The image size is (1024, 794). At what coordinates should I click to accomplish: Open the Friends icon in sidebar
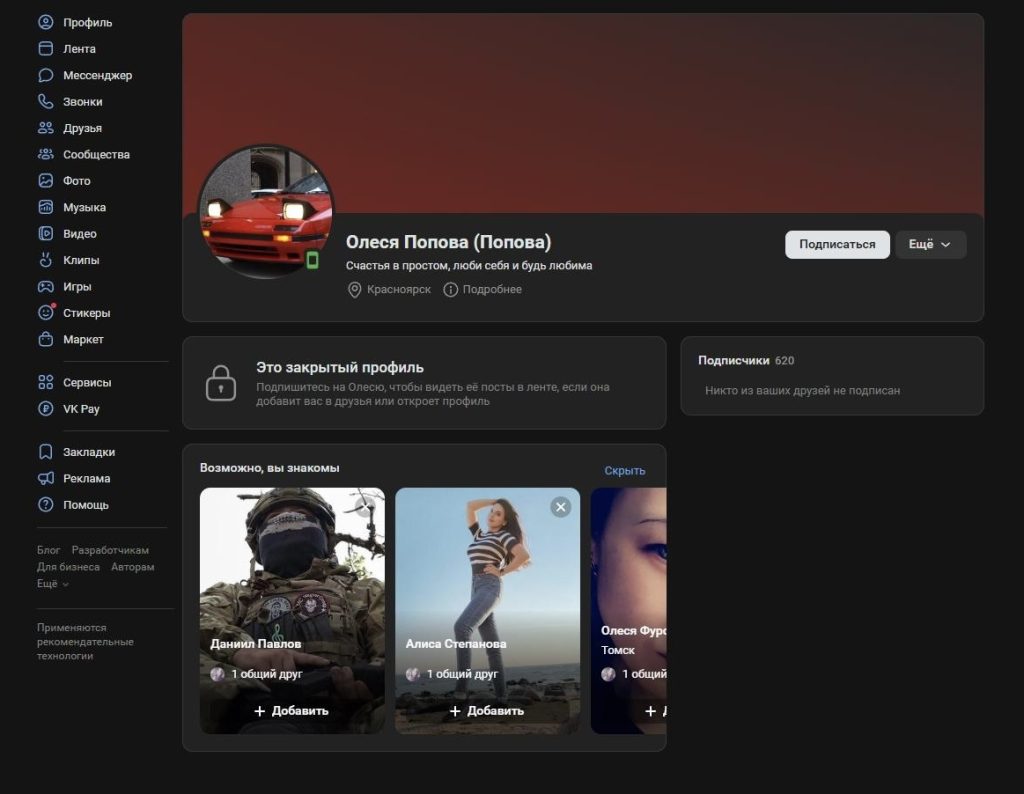click(x=45, y=128)
